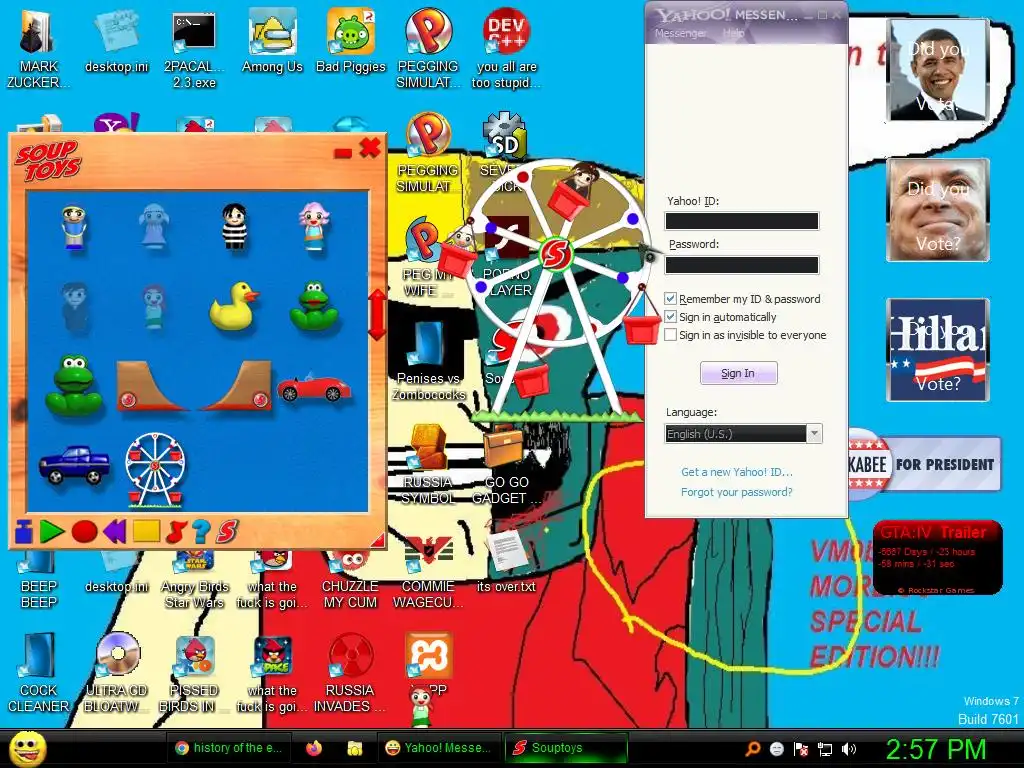
Task: Click the red record circle in Souptoys
Action: pos(84,532)
